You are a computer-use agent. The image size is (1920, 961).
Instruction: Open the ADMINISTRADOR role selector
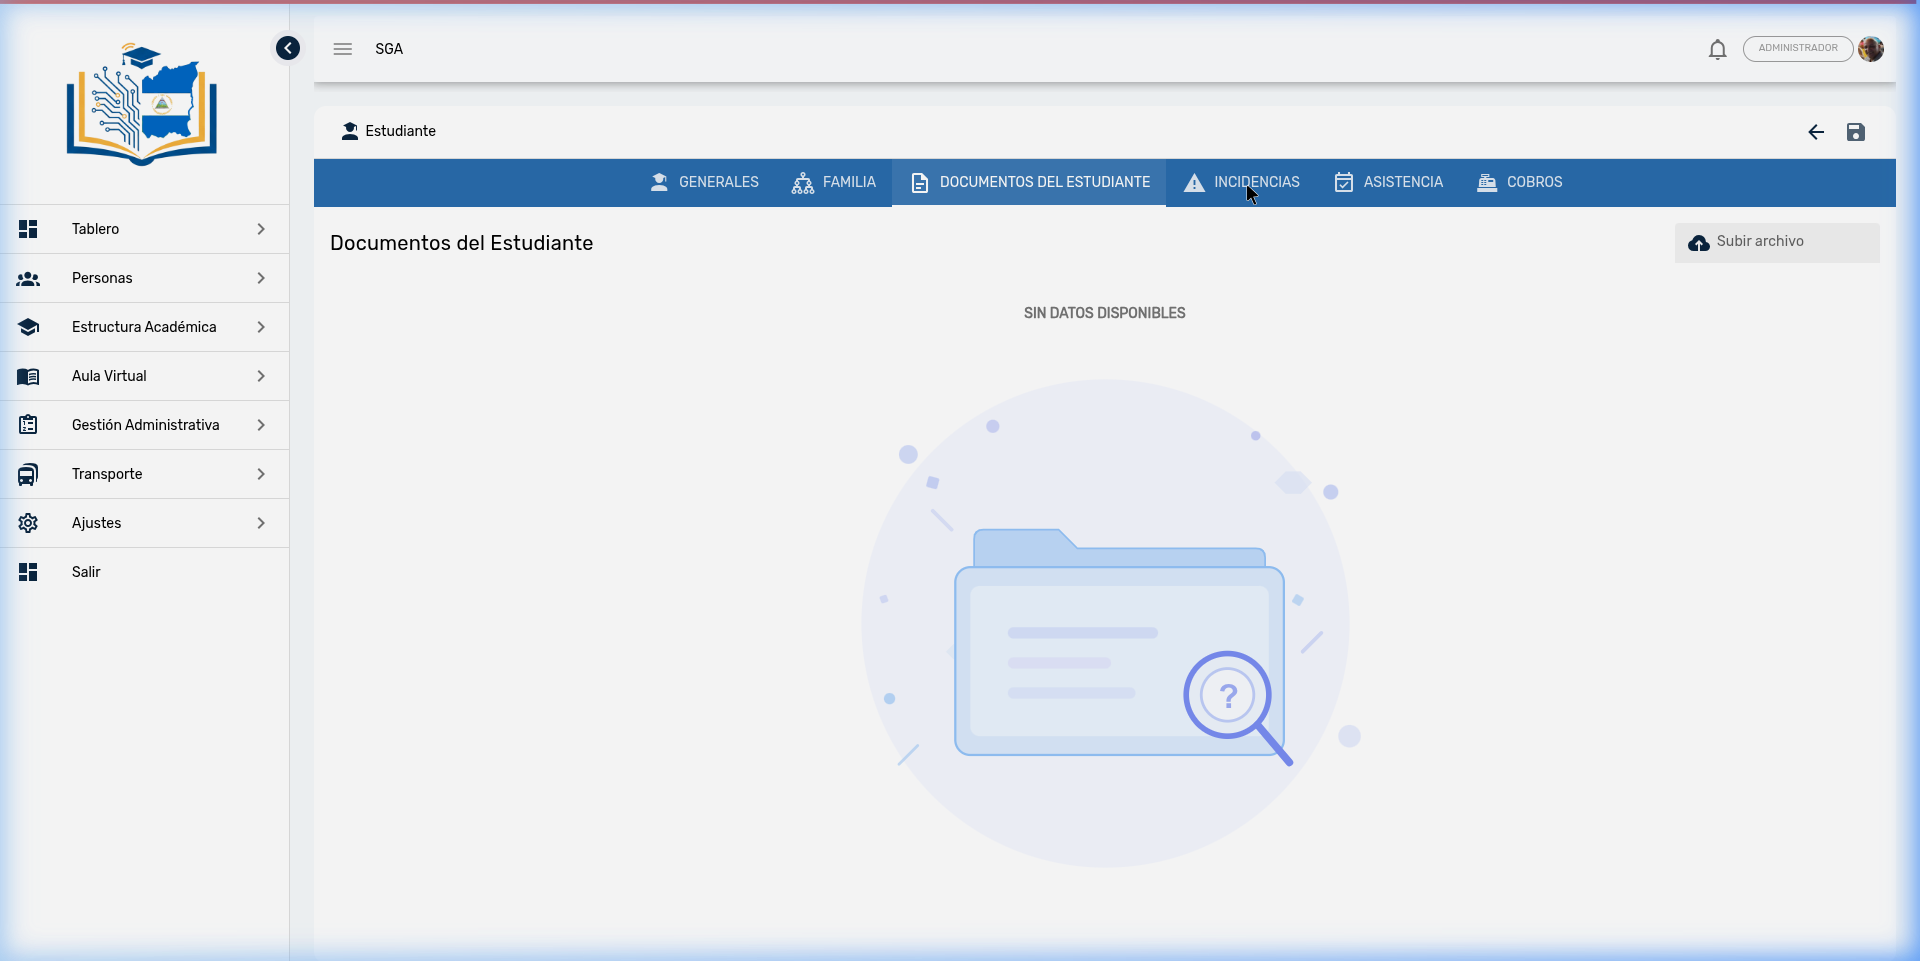1797,48
